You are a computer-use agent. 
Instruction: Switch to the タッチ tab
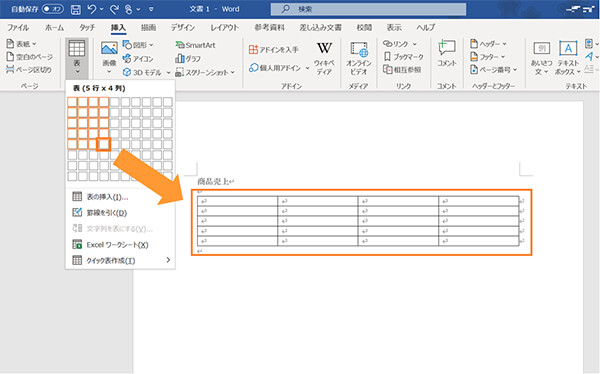87,28
